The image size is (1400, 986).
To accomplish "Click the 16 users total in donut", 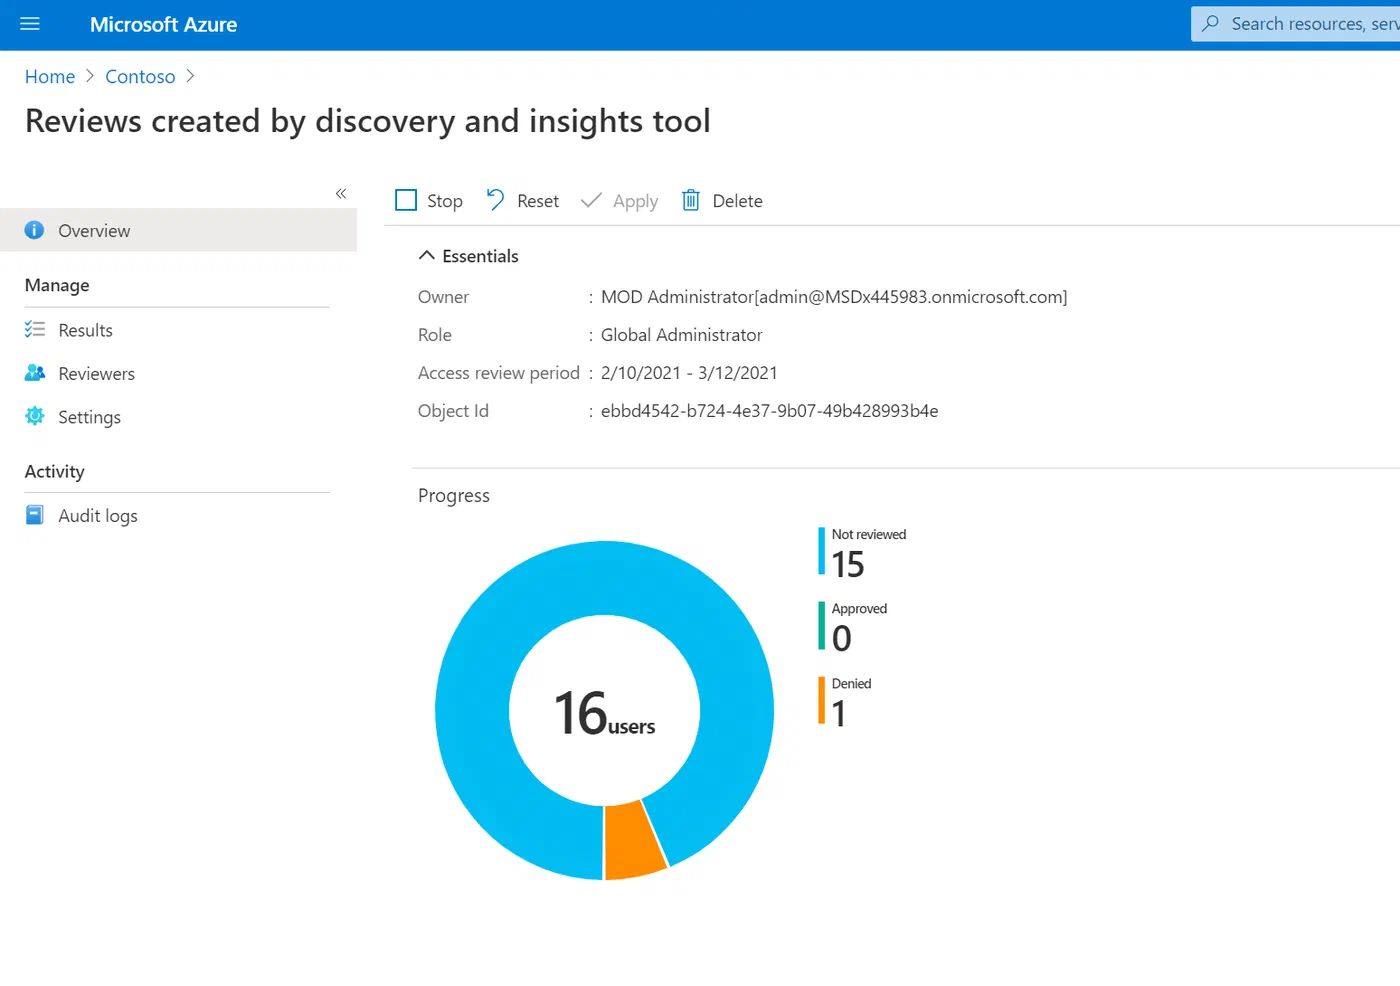I will pyautogui.click(x=605, y=713).
